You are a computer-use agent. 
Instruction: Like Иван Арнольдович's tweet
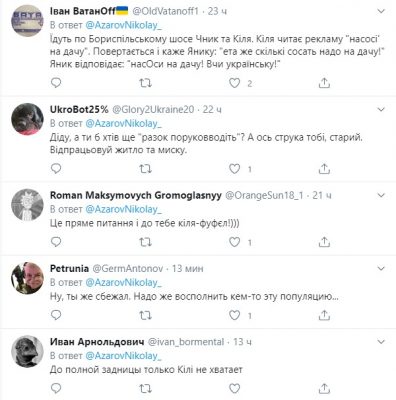(x=234, y=388)
